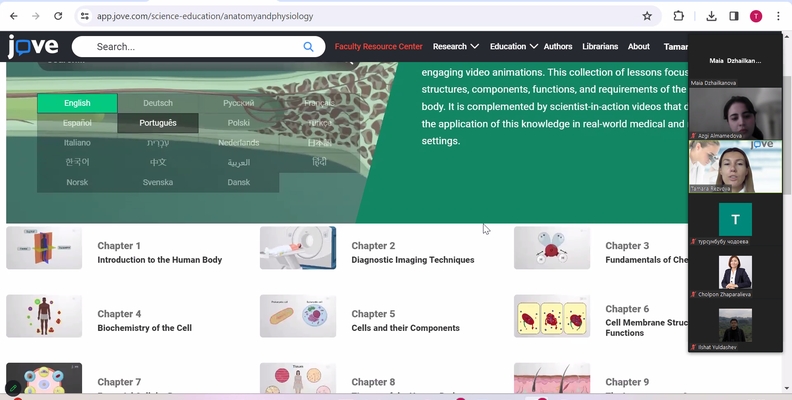
Task: Choose Português language
Action: click(158, 123)
